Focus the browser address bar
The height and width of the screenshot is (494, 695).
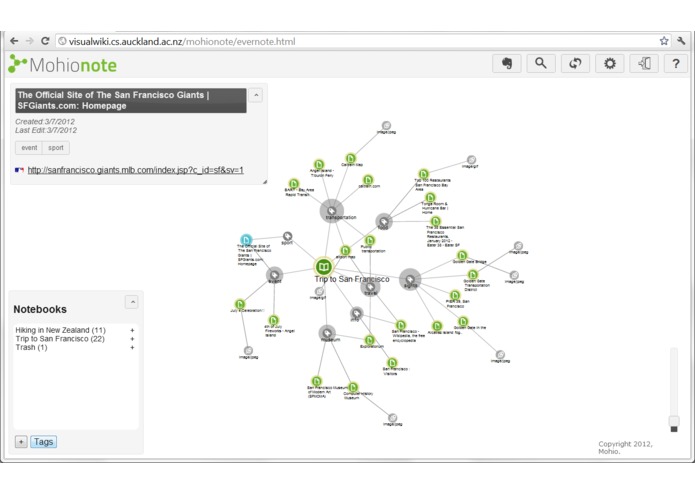(355, 42)
